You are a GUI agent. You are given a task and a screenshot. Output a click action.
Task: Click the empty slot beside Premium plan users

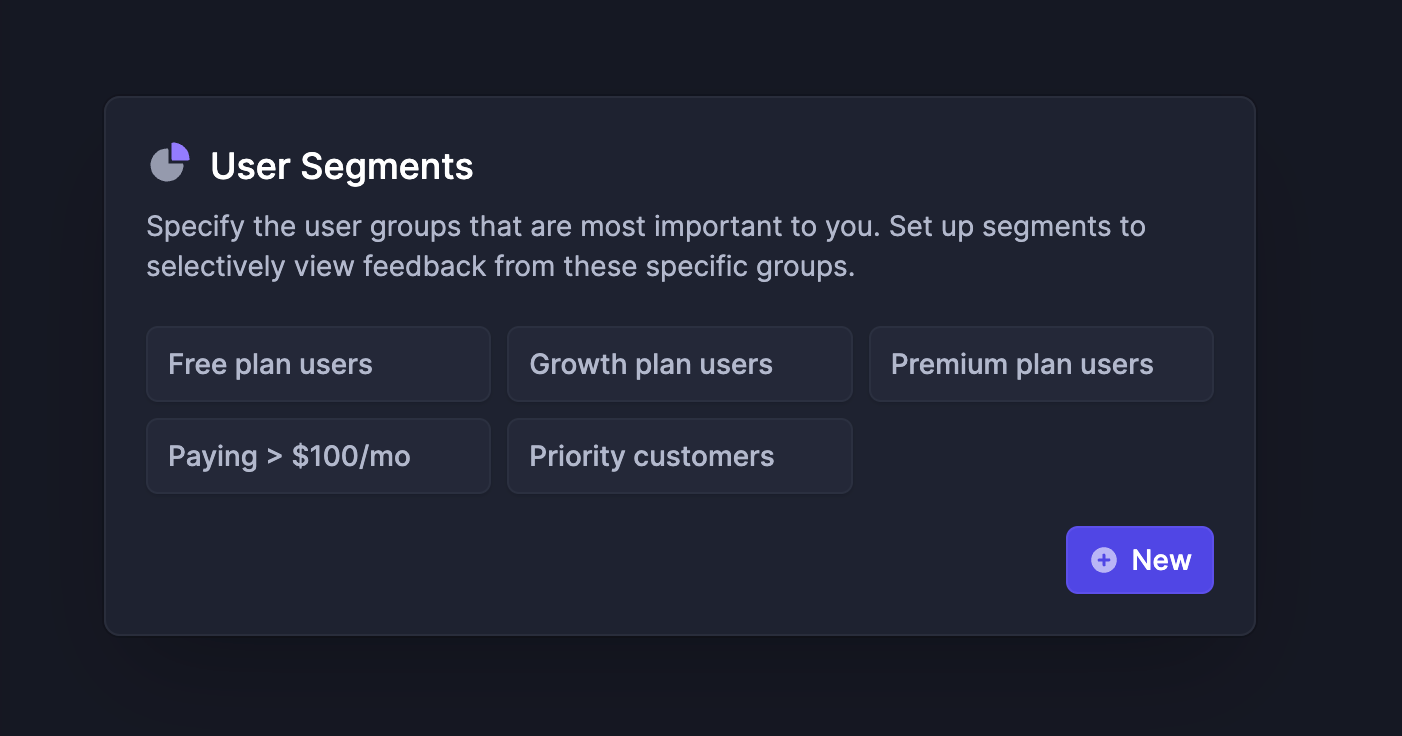pyautogui.click(x=1041, y=456)
